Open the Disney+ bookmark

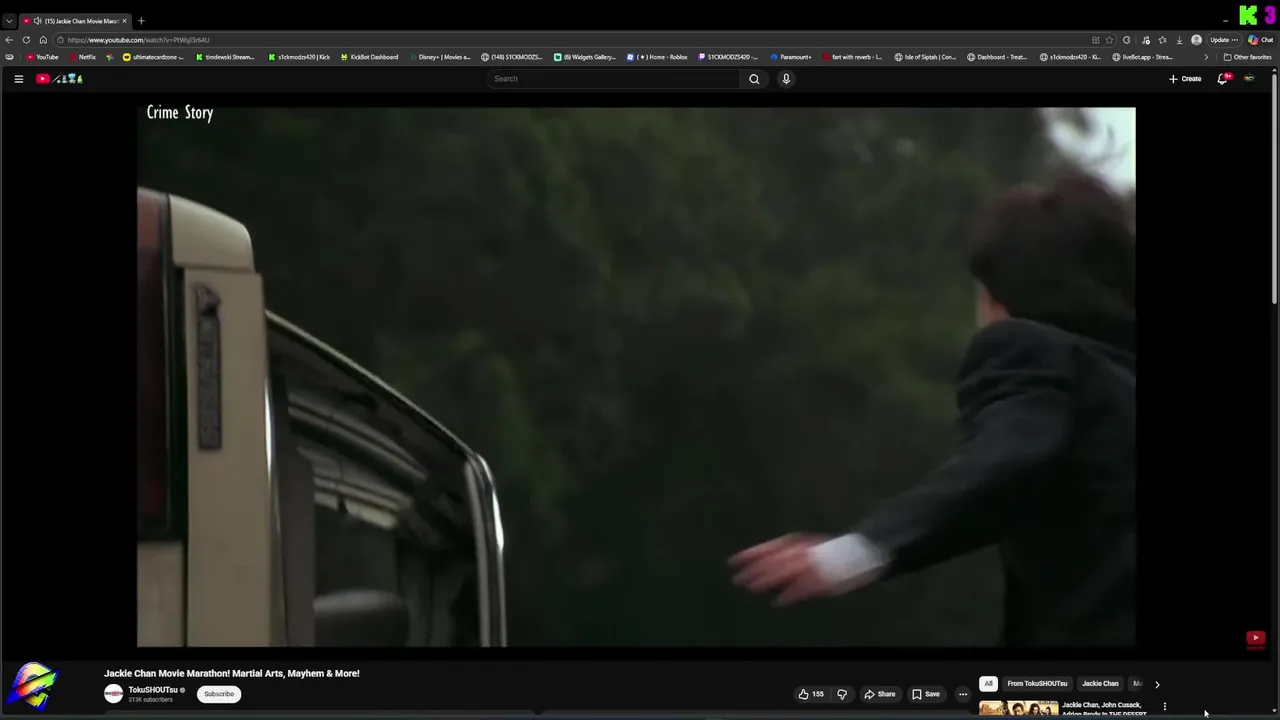439,57
